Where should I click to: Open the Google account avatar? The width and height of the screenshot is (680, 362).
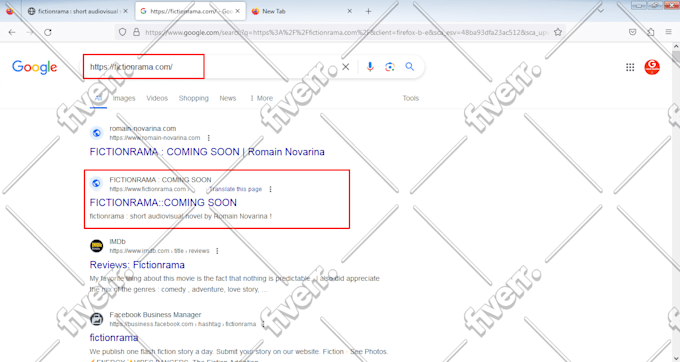click(x=652, y=67)
